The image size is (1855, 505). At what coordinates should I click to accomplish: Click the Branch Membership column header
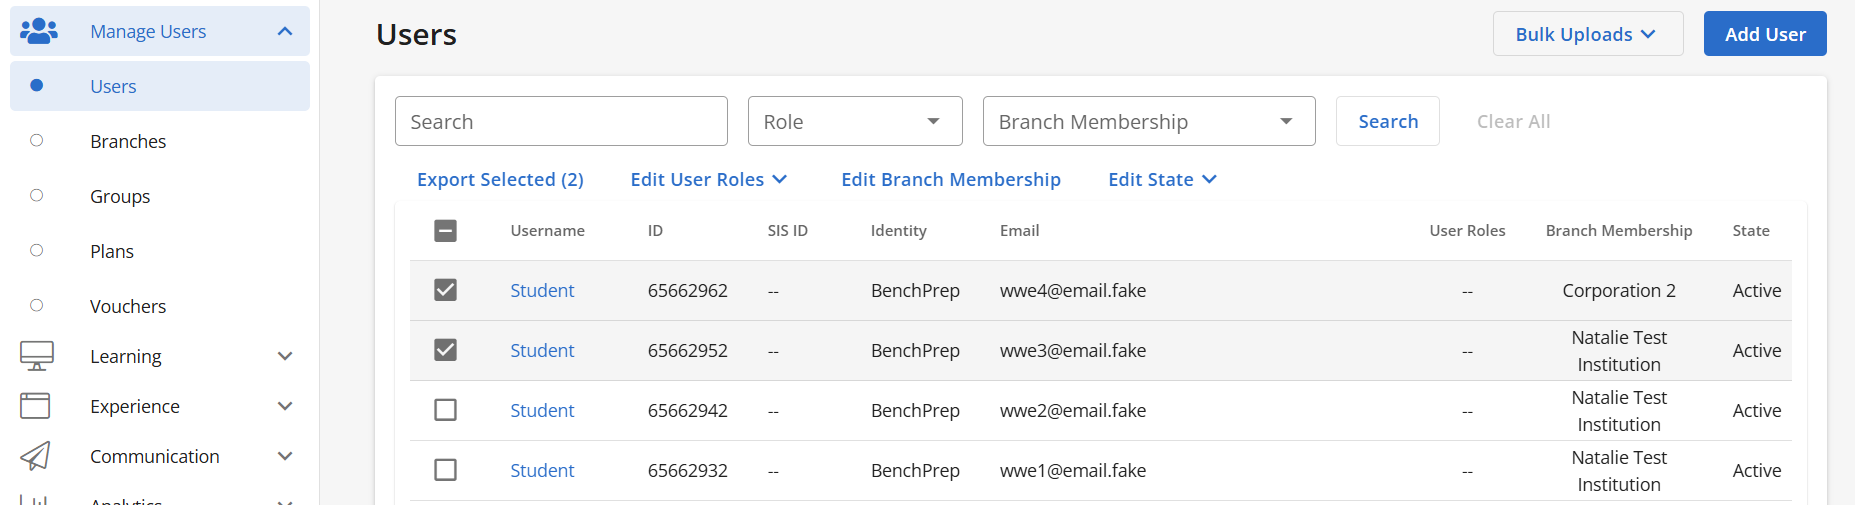(x=1619, y=231)
